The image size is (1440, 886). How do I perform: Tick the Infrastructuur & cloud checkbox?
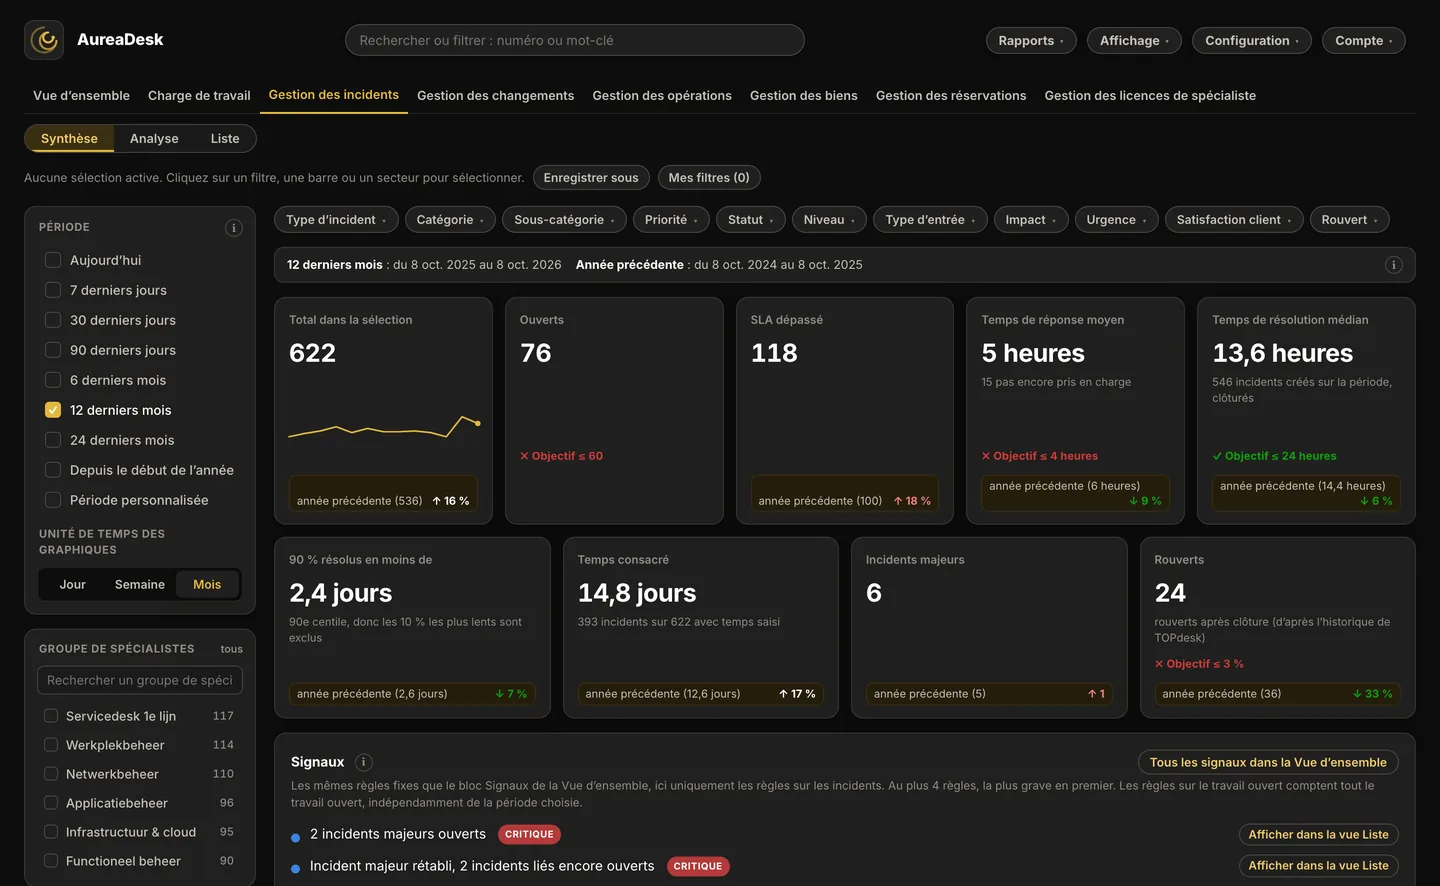[51, 832]
